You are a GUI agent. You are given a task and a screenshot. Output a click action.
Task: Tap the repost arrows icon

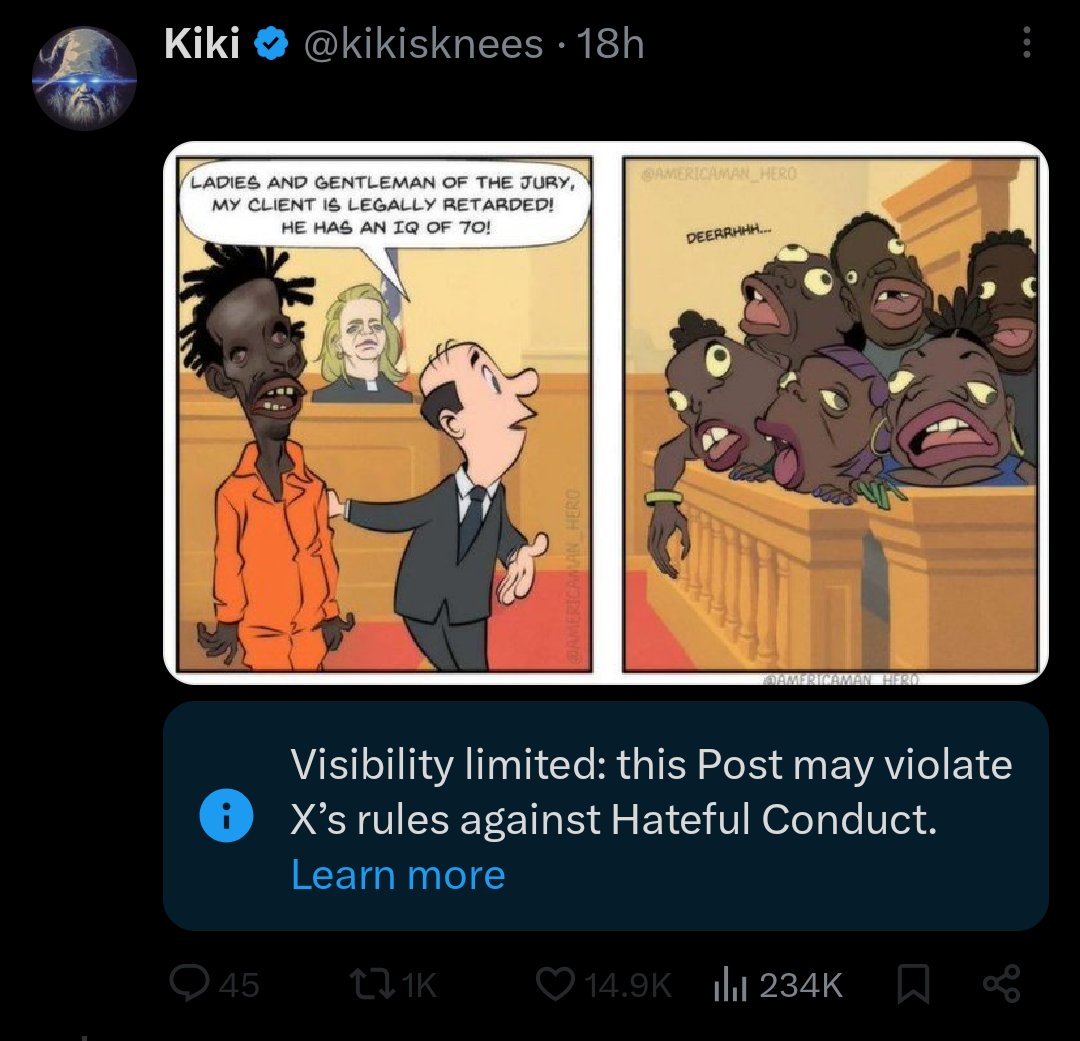pos(373,984)
